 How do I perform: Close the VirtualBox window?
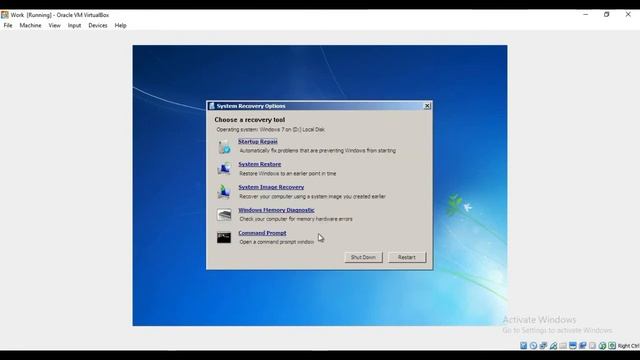coord(628,15)
